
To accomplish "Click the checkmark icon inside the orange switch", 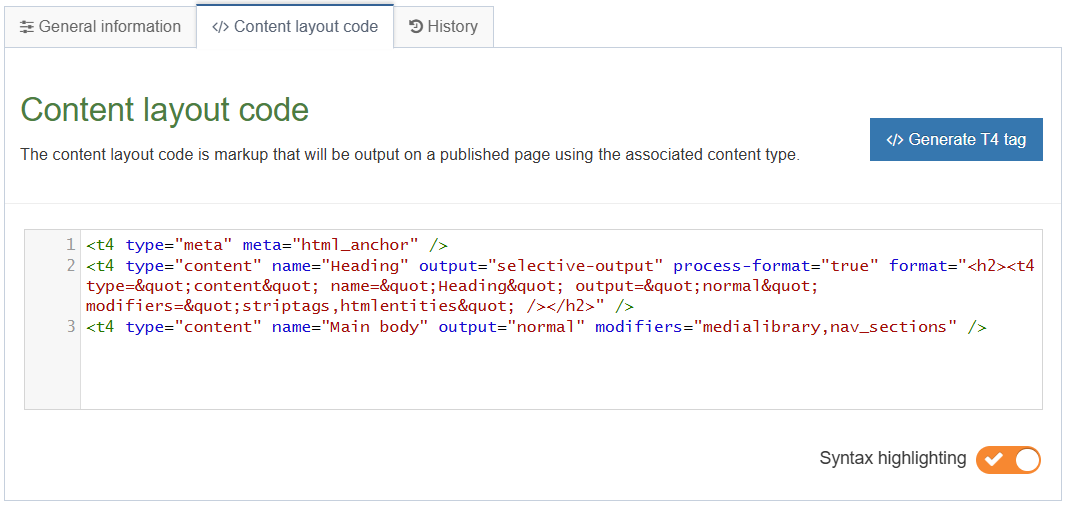I will (993, 459).
